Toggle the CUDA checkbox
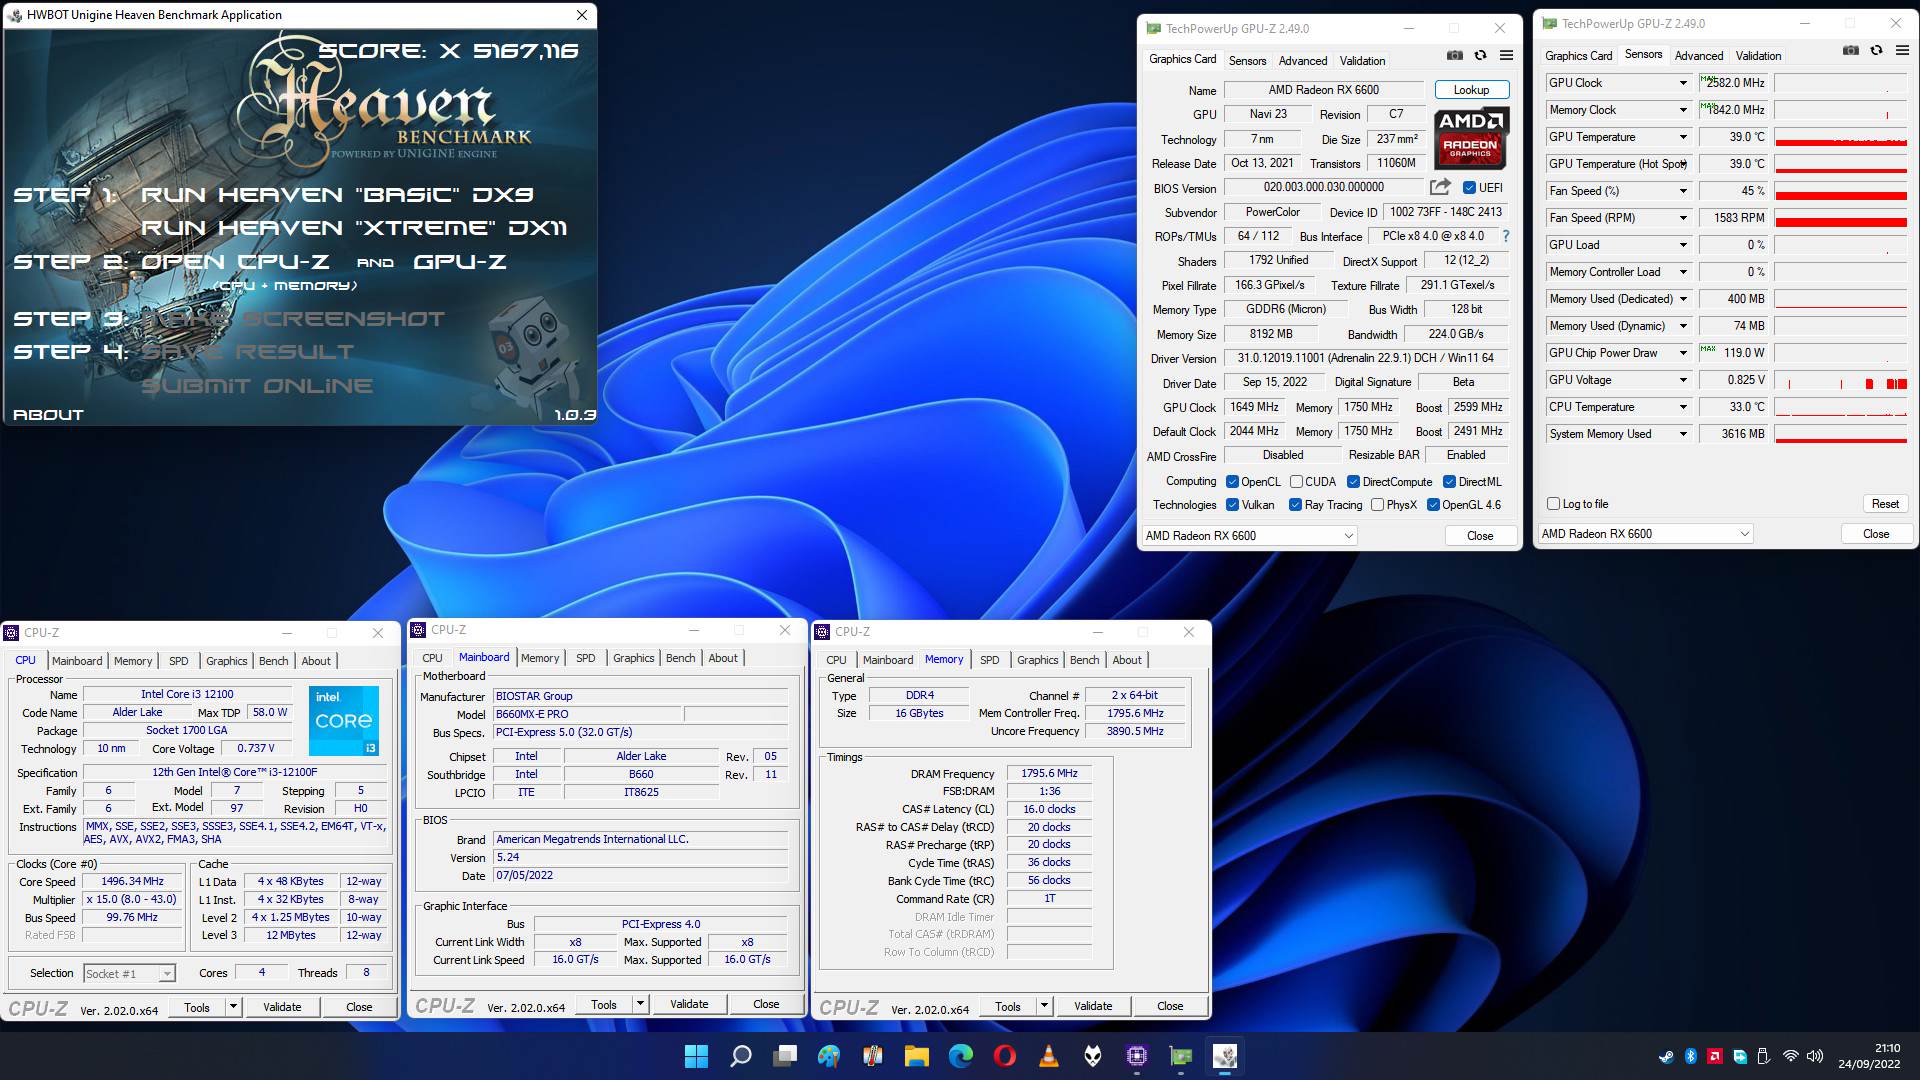This screenshot has height=1080, width=1920. [1296, 481]
